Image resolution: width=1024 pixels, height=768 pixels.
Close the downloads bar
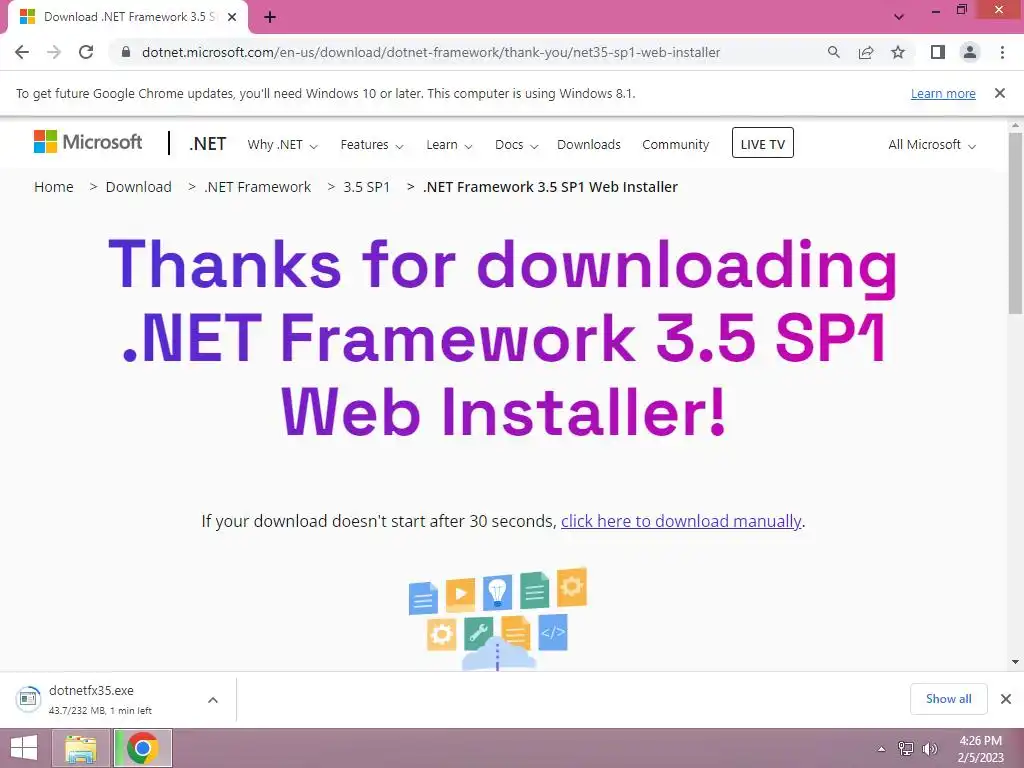[x=1006, y=699]
